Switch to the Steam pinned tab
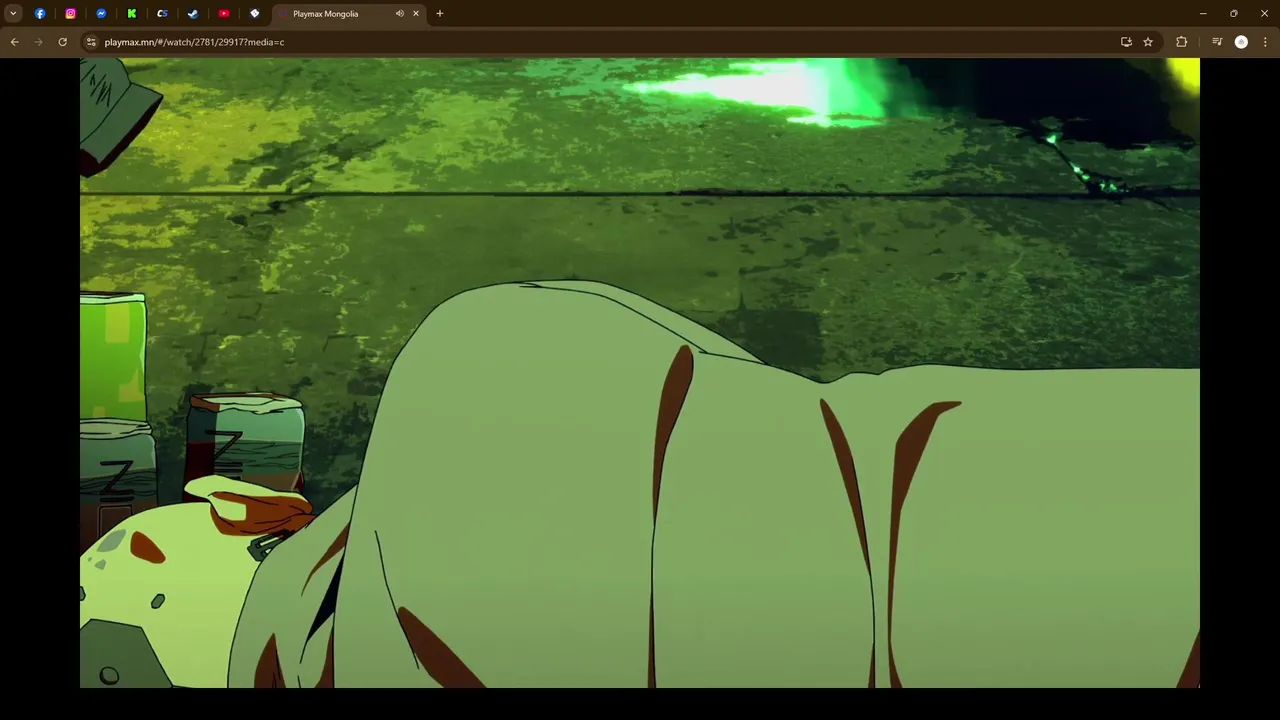1280x720 pixels. 193,14
